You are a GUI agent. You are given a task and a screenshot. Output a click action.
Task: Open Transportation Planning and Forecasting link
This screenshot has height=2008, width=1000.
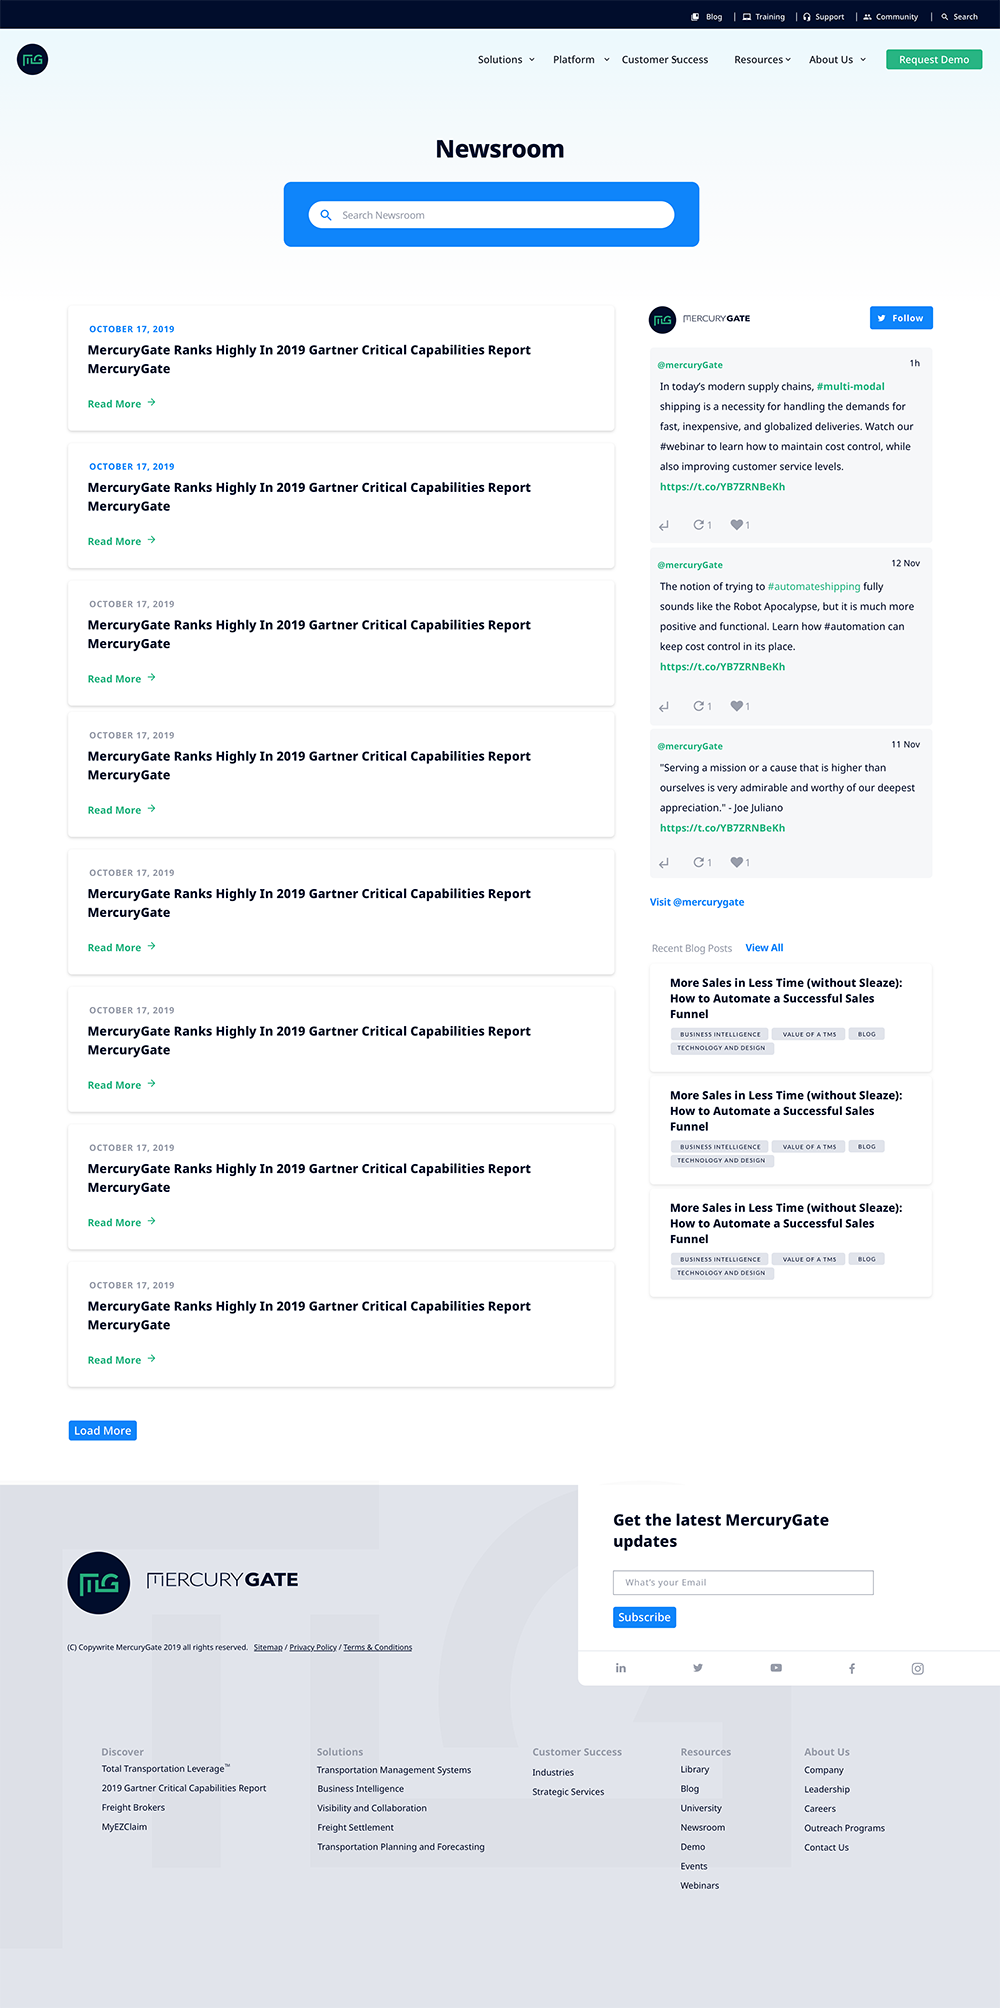(x=401, y=1847)
